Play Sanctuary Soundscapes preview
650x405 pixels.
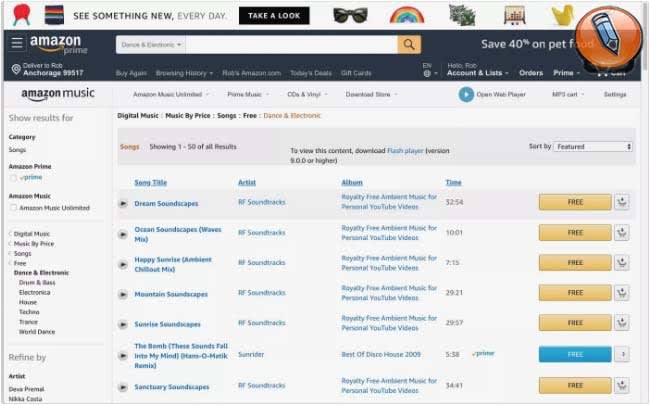123,388
